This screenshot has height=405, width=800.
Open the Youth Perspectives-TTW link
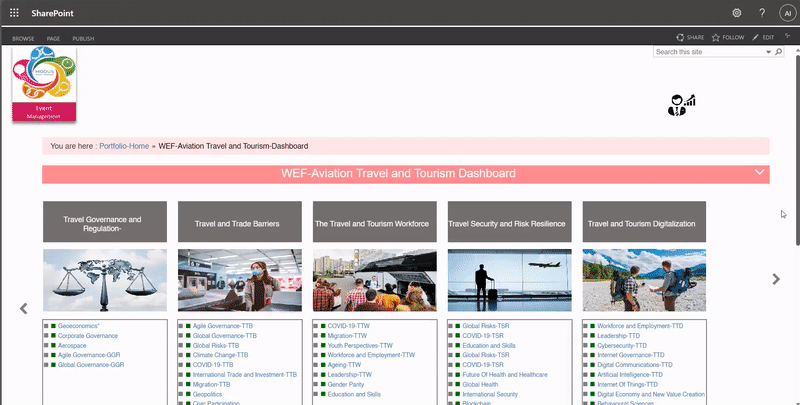pyautogui.click(x=360, y=345)
